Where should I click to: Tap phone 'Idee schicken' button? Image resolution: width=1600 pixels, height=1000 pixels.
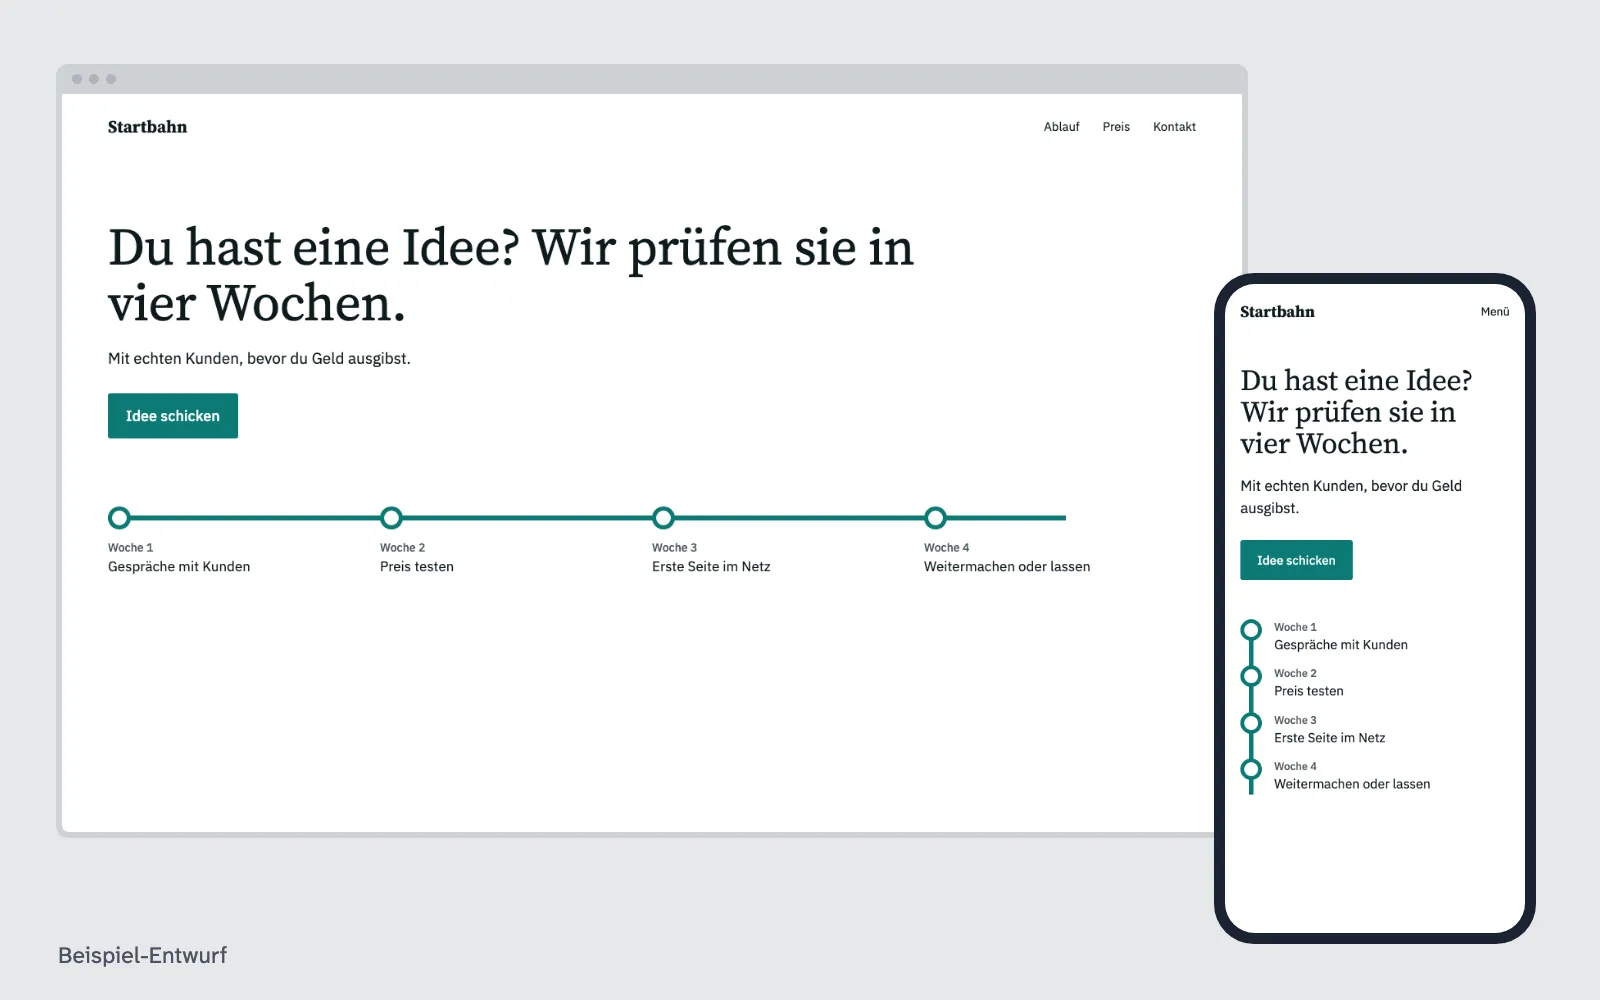point(1296,560)
